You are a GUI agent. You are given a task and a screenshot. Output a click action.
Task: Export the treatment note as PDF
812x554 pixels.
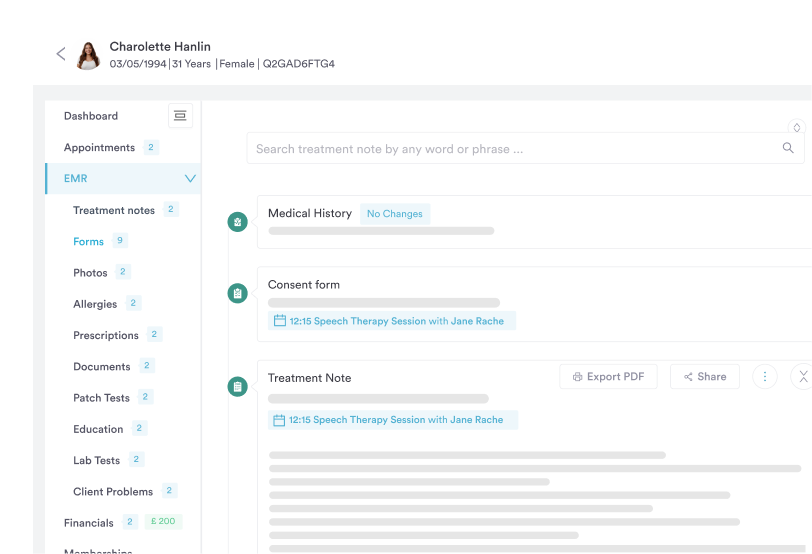(x=608, y=377)
